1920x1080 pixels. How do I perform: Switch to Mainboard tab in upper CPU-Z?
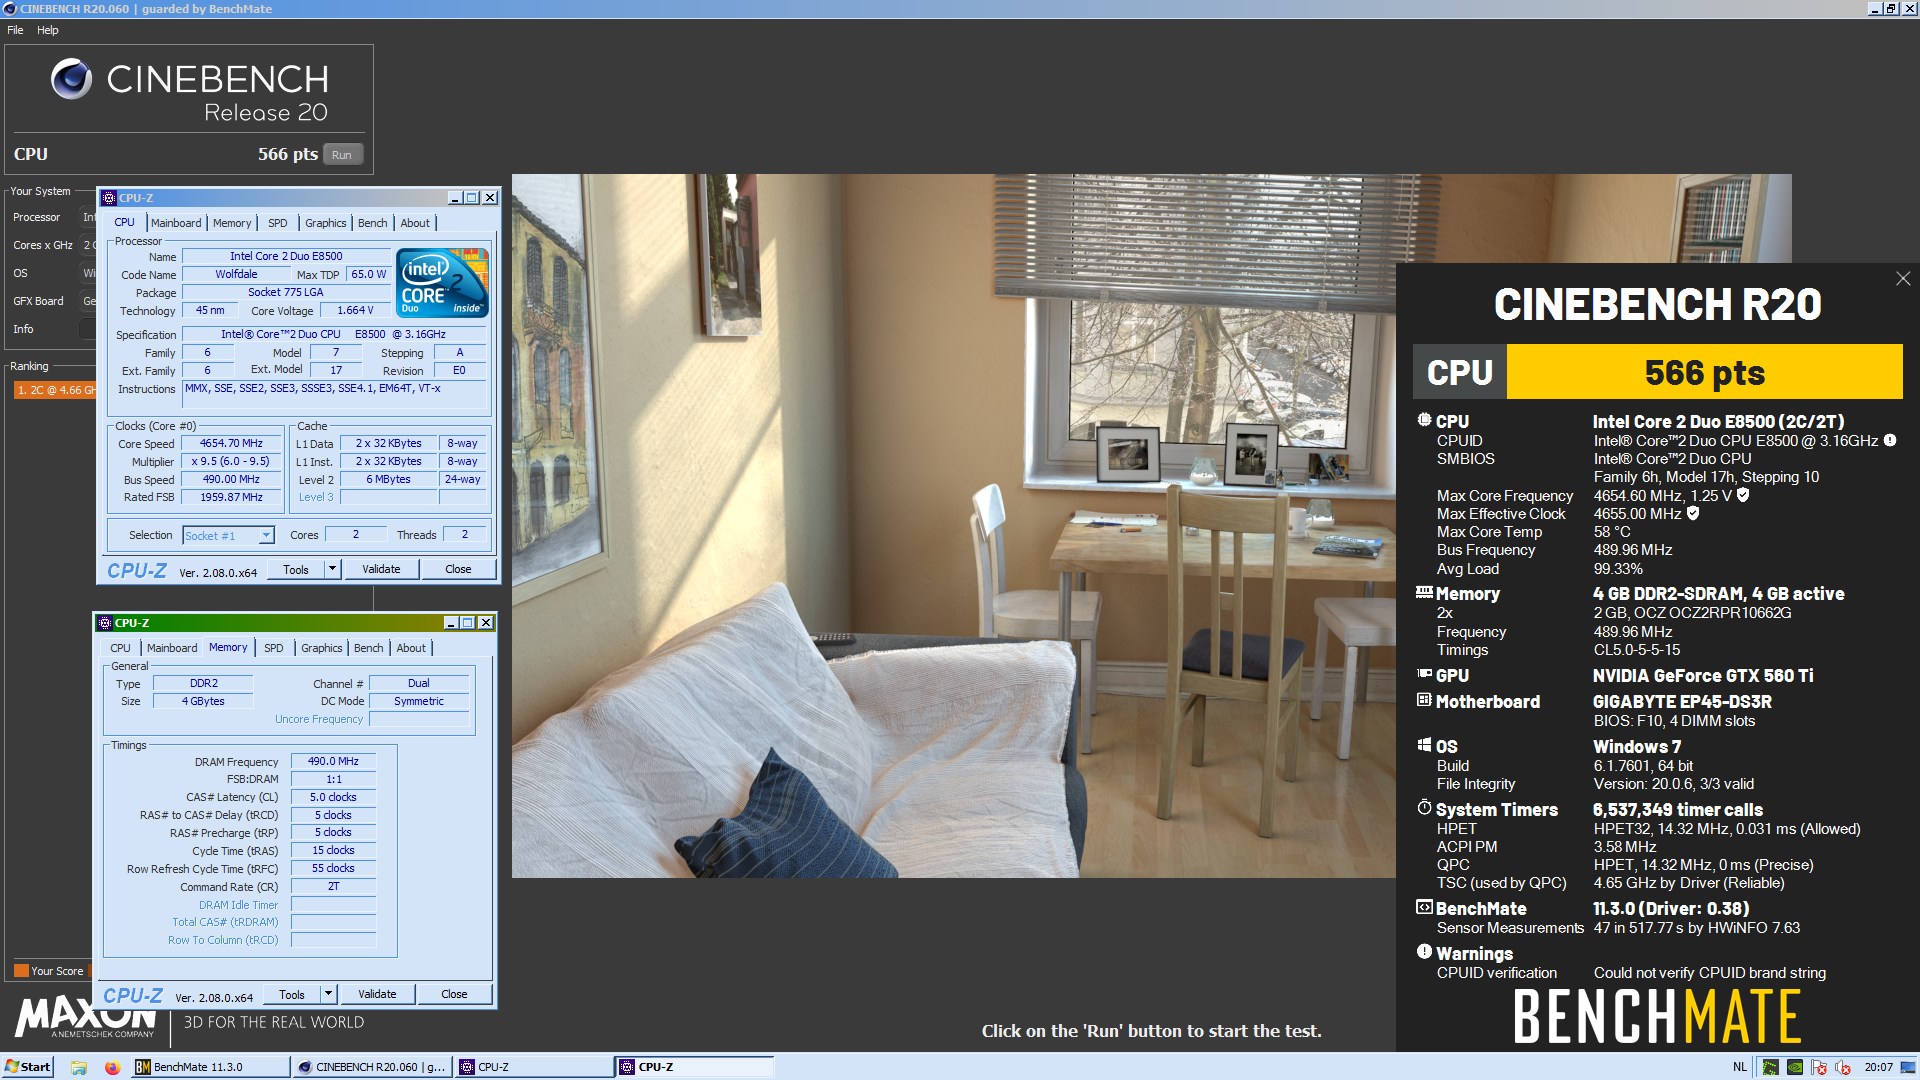pyautogui.click(x=176, y=223)
